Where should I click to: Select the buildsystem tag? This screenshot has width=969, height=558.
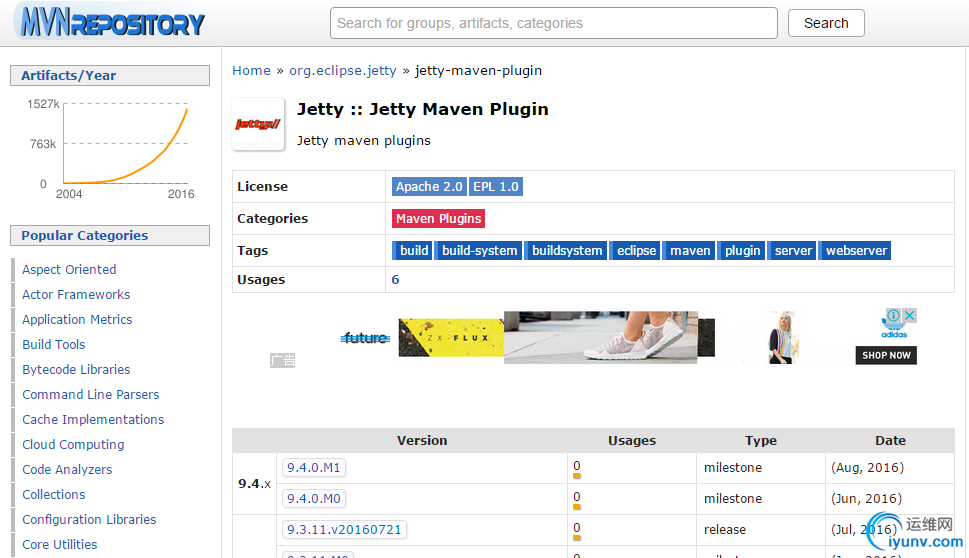pos(567,250)
